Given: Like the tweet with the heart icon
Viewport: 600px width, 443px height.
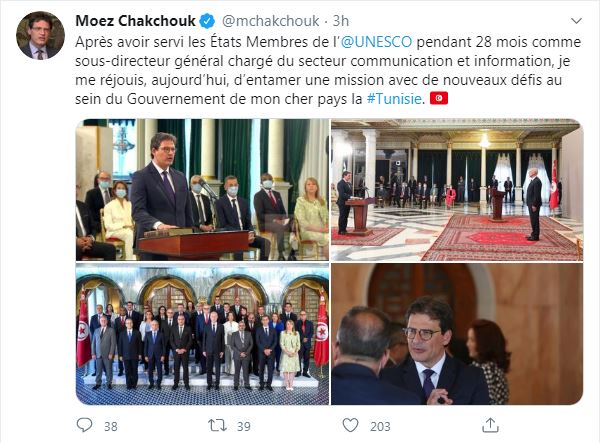Looking at the screenshot, I should point(350,425).
